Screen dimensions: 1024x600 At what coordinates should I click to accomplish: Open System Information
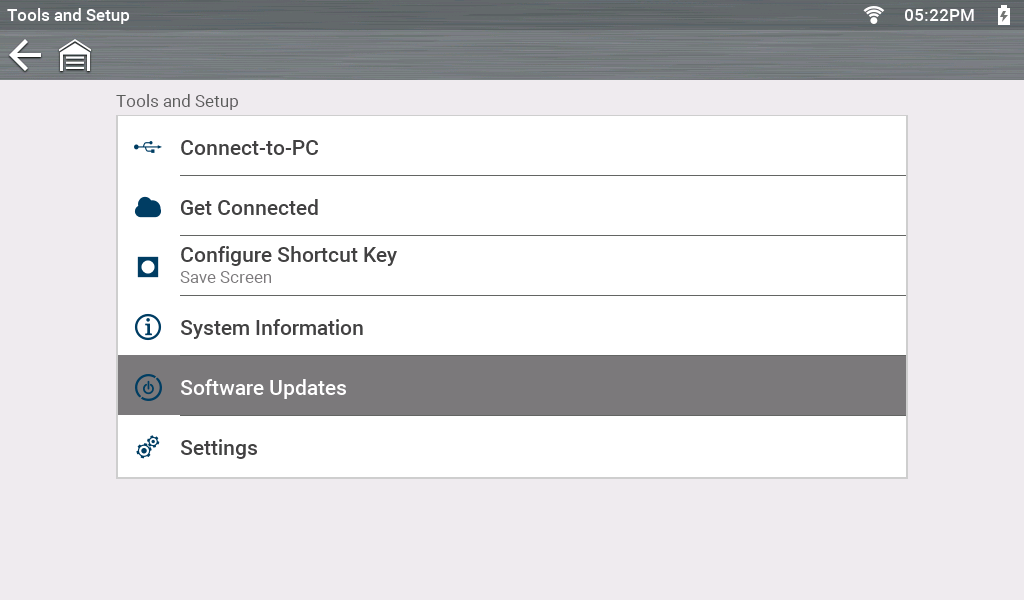[x=271, y=328]
